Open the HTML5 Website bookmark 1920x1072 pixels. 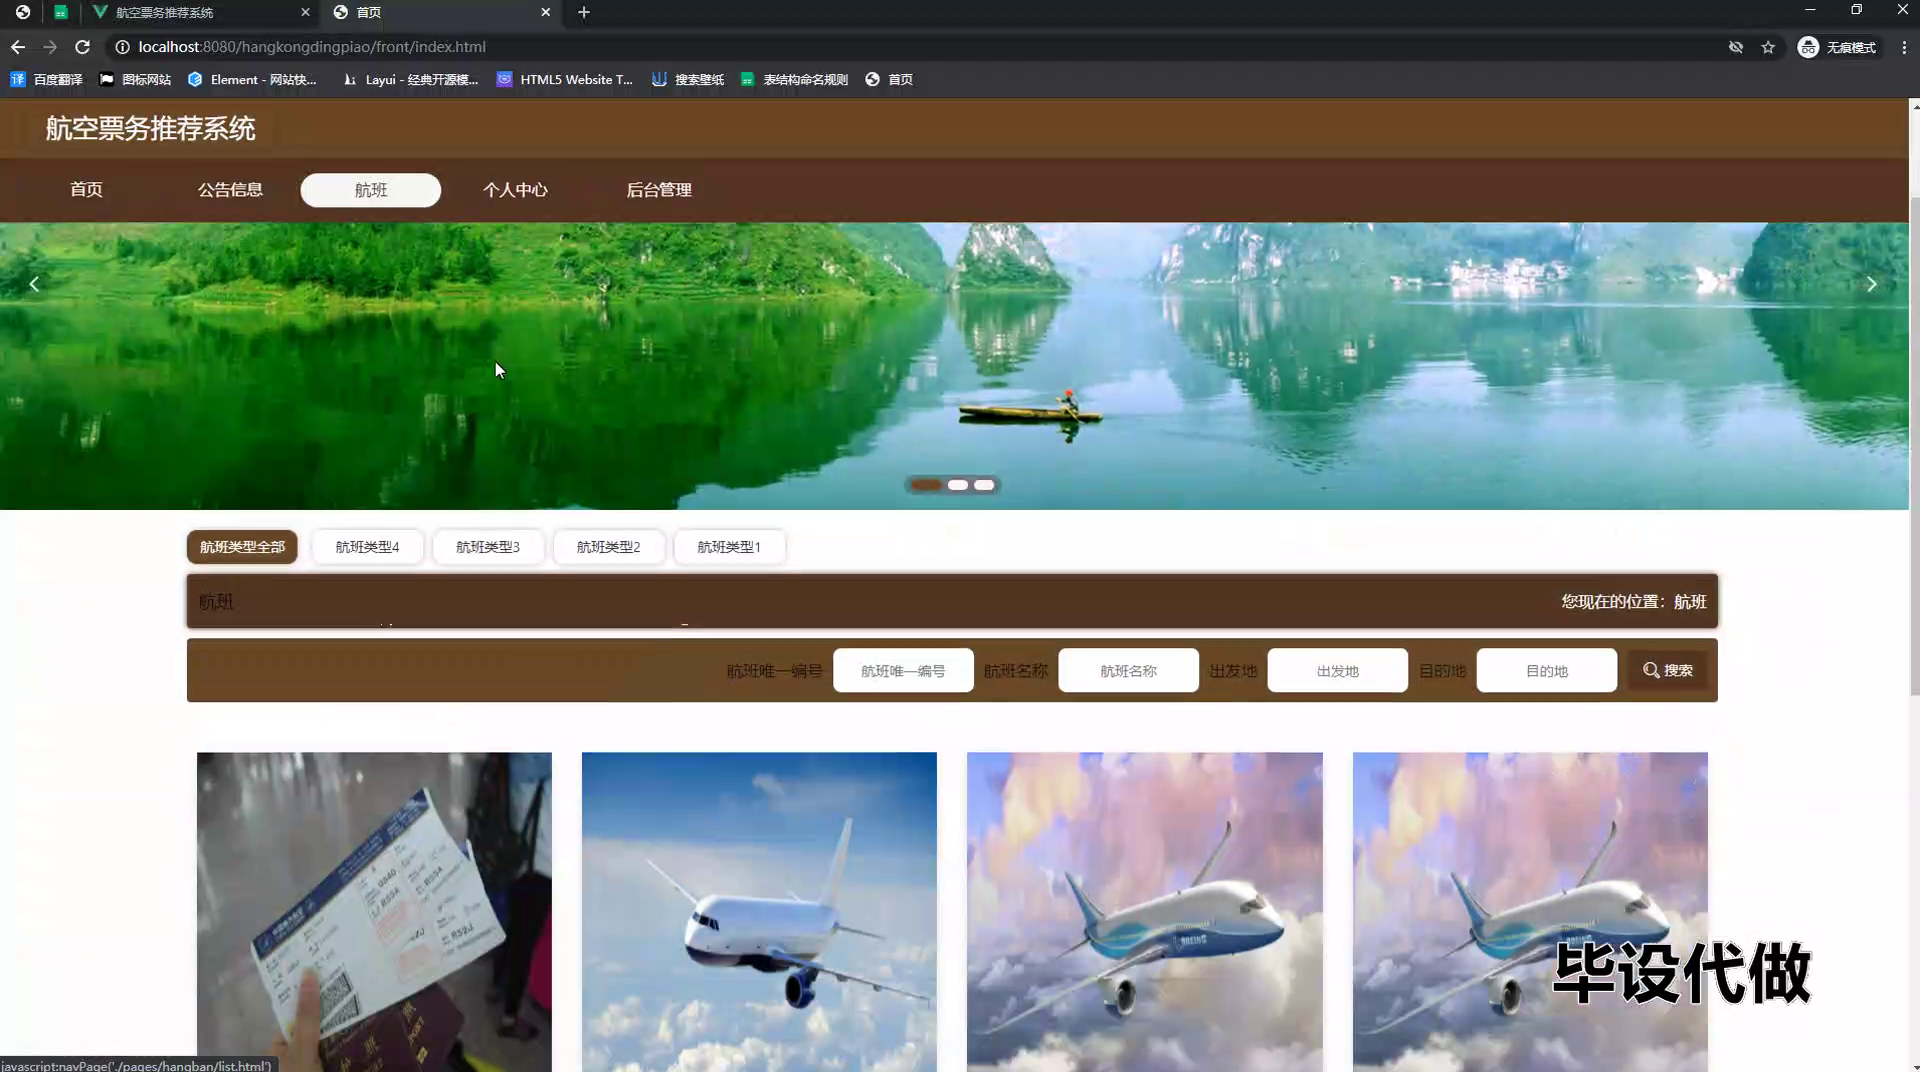click(x=565, y=79)
